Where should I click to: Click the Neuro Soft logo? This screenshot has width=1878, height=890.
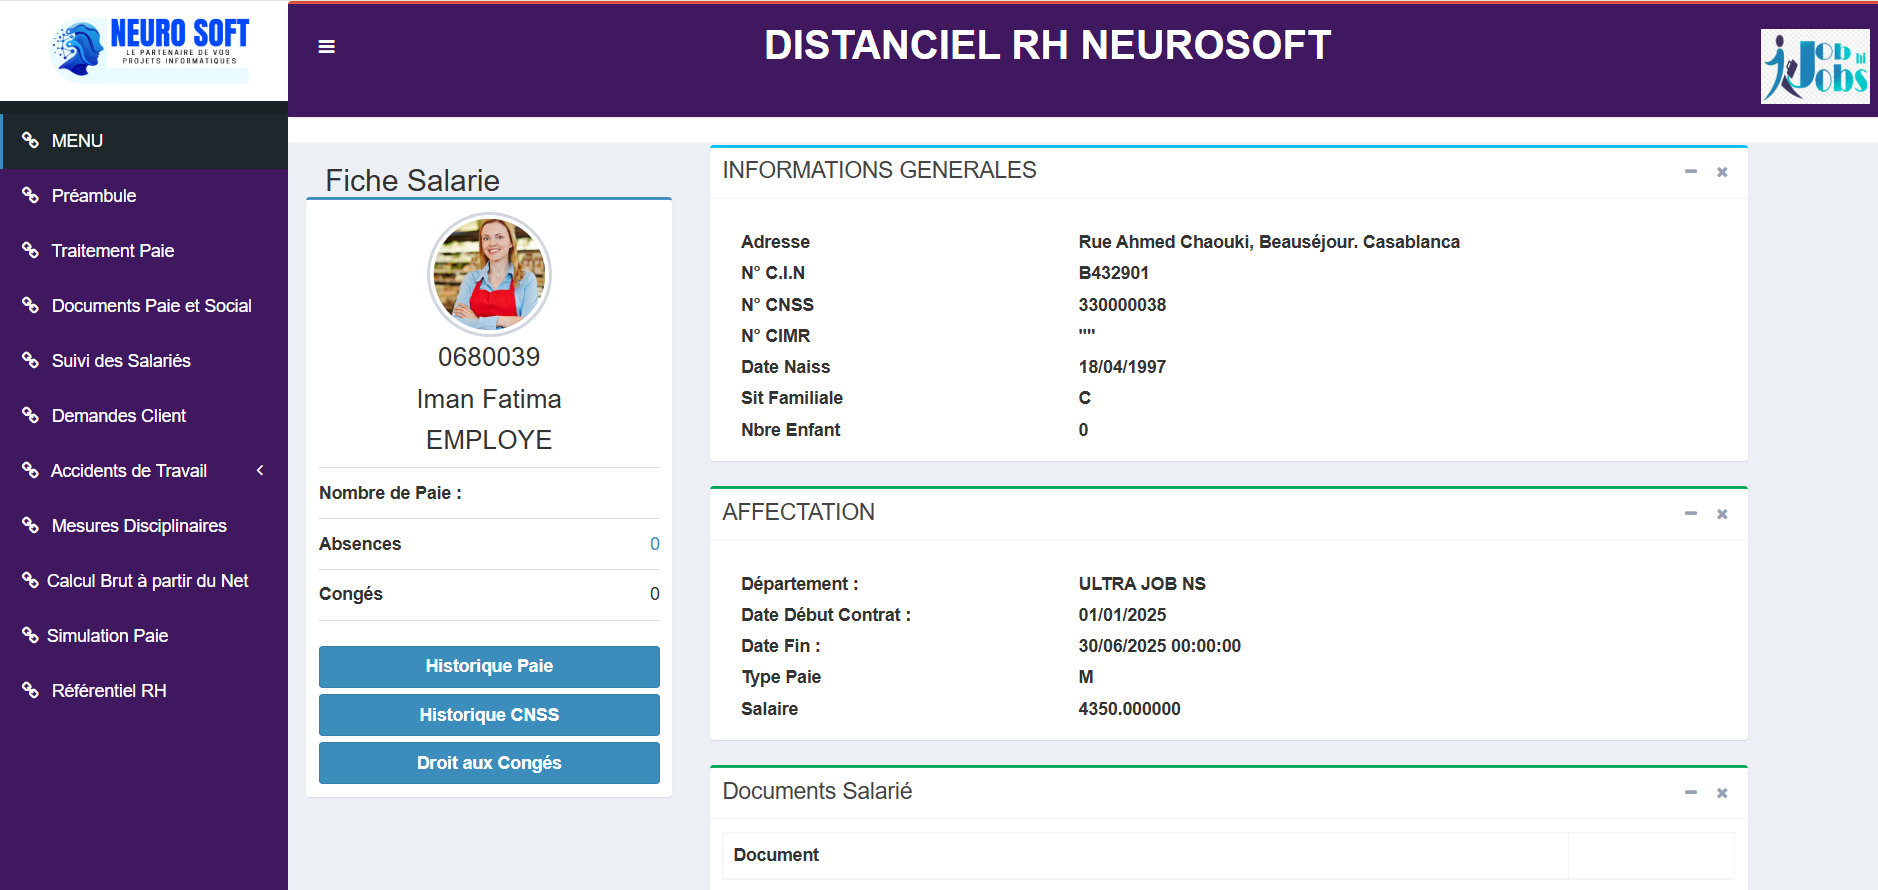(x=150, y=48)
